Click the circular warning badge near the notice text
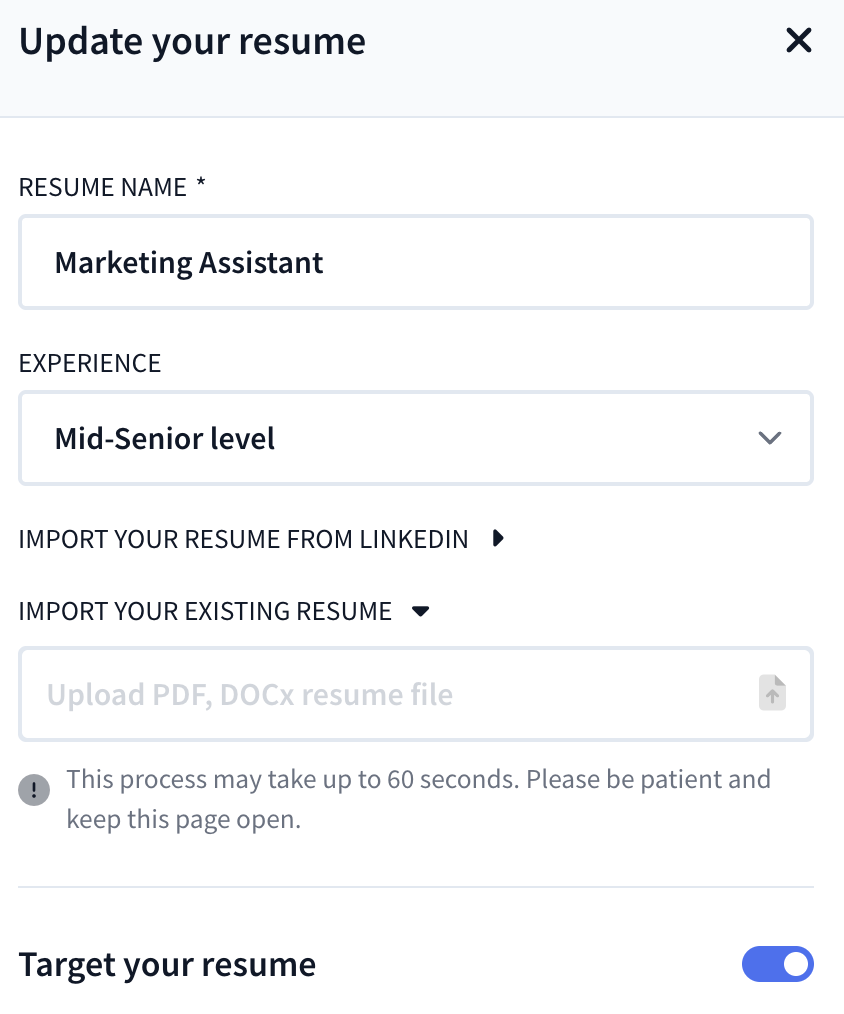The height and width of the screenshot is (1014, 844). point(33,790)
